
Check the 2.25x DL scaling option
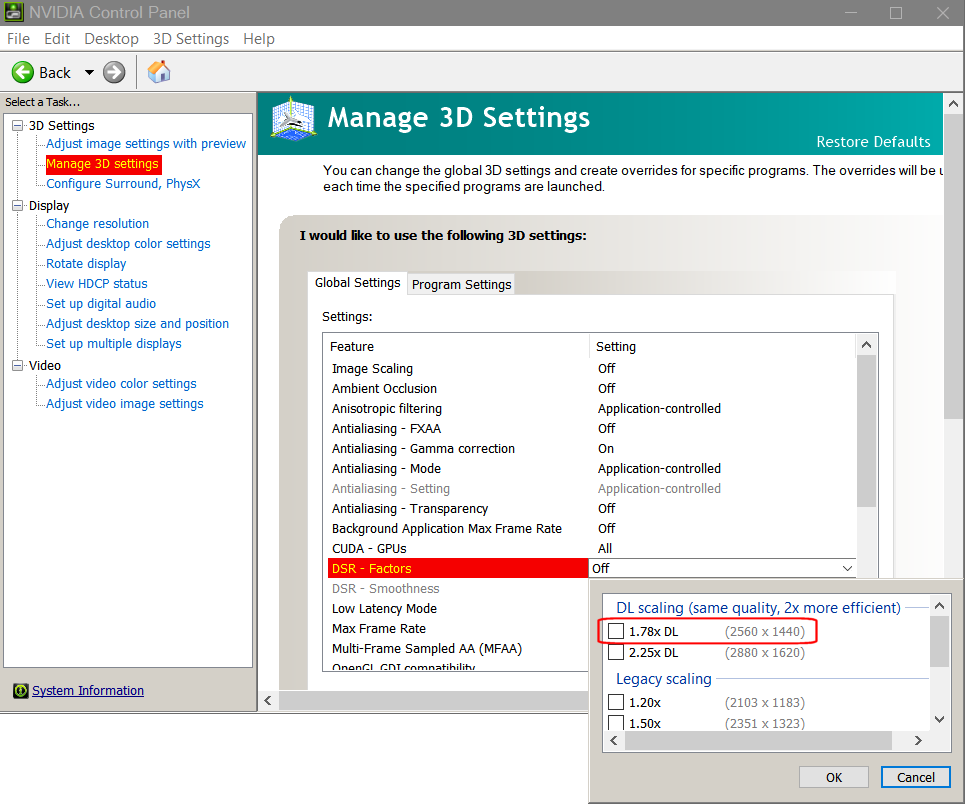click(616, 653)
